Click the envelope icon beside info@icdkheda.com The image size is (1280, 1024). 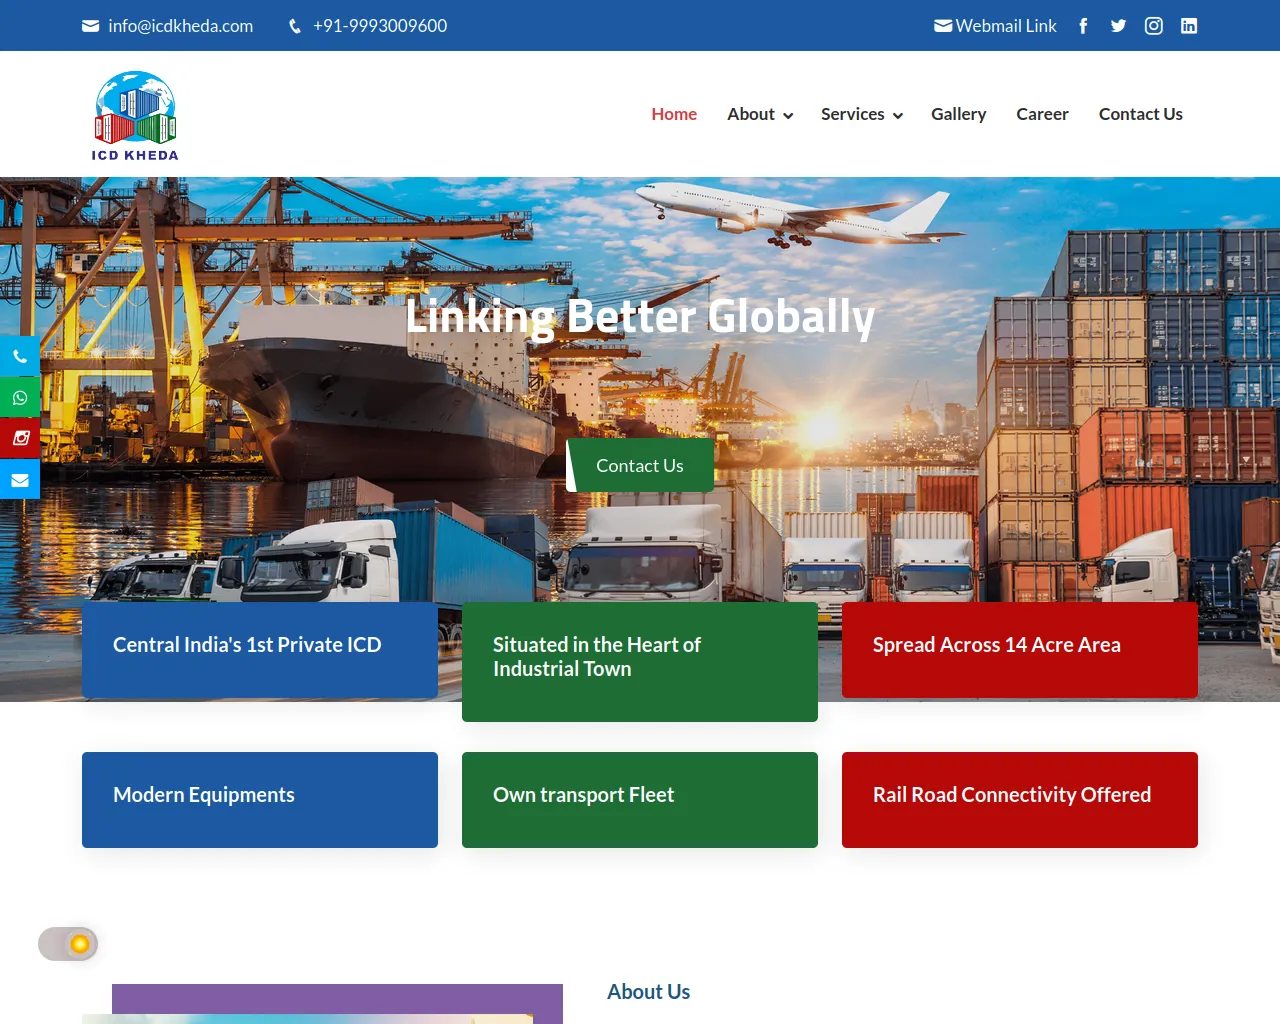(x=90, y=26)
